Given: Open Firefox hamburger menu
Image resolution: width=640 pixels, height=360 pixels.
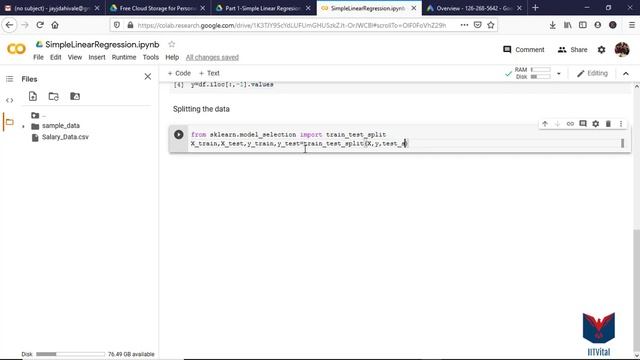Looking at the screenshot, I should 631,25.
